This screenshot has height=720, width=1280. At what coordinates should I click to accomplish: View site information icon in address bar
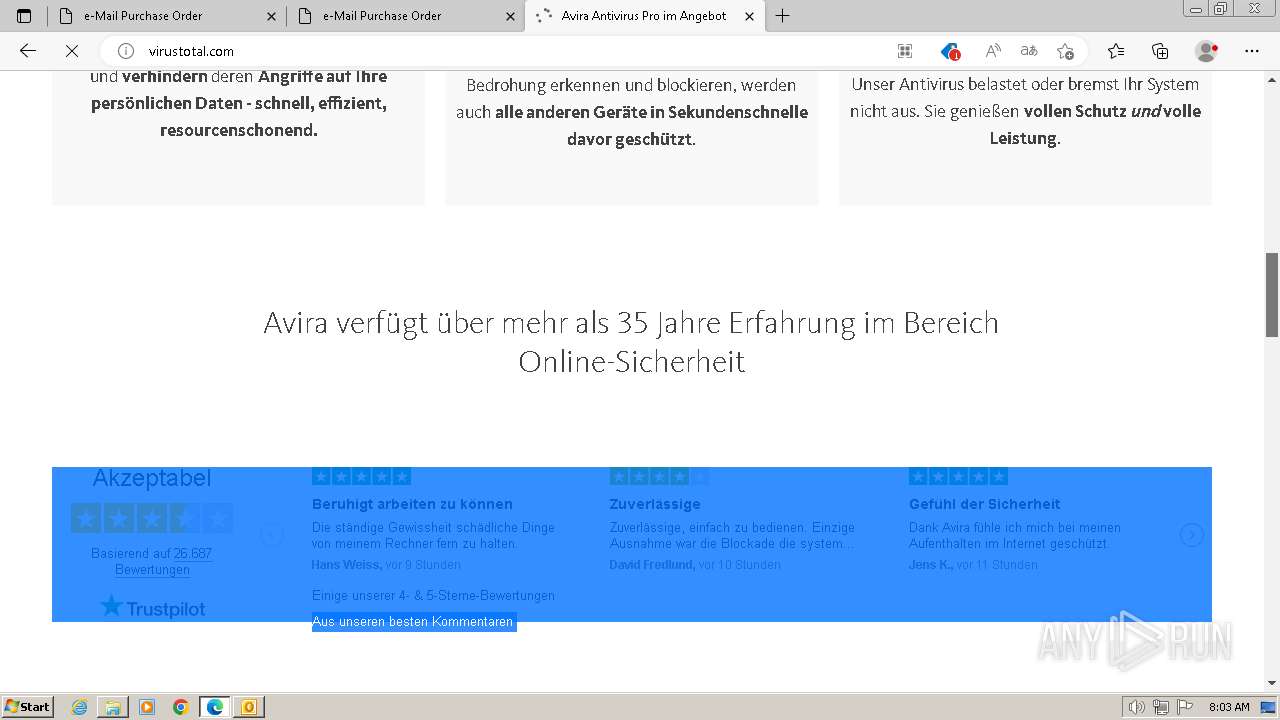(x=126, y=51)
